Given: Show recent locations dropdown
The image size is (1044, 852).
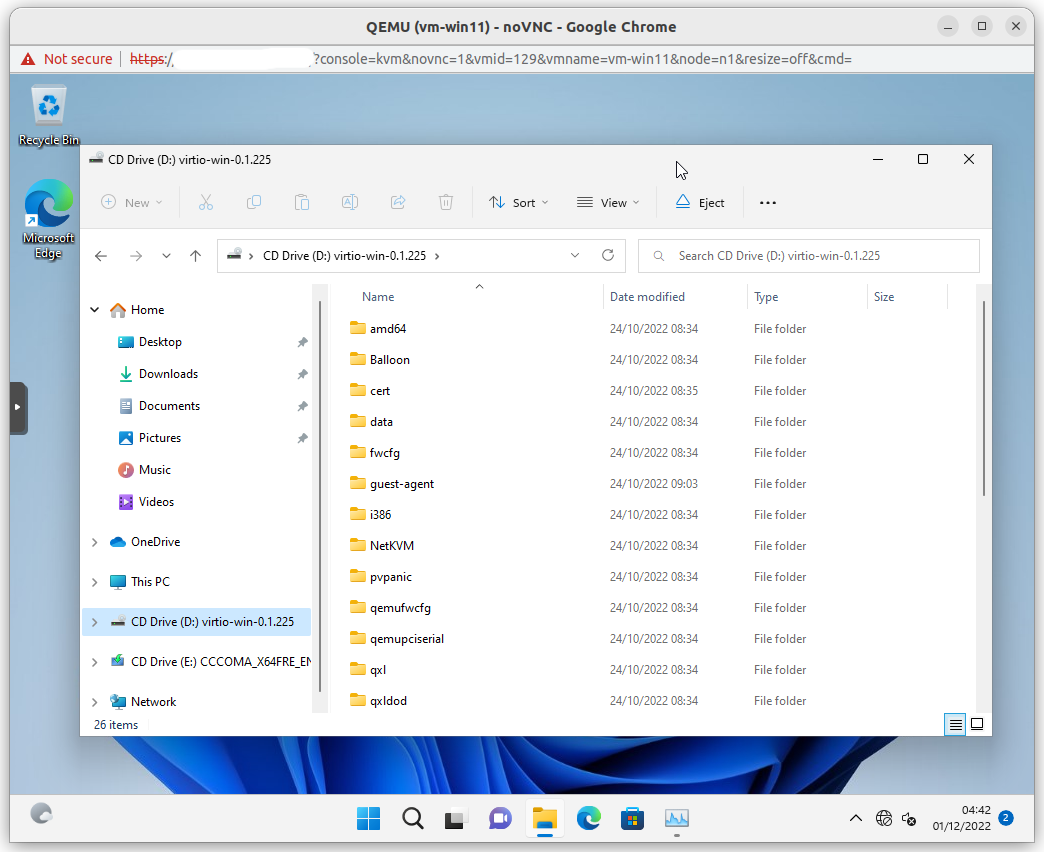Looking at the screenshot, I should click(166, 256).
